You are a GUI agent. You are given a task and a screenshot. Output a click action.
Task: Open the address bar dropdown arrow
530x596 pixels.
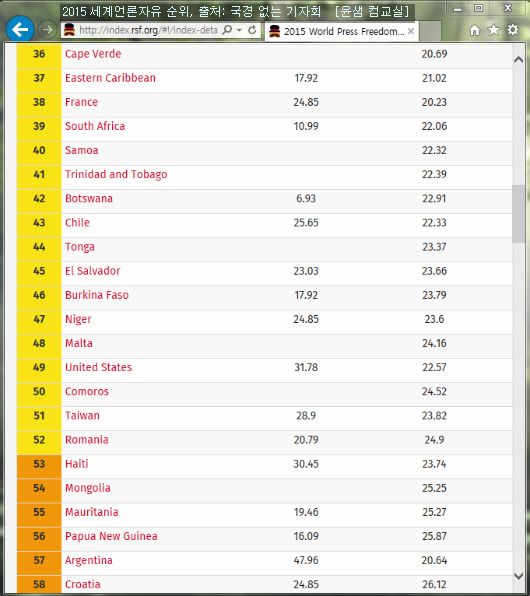tap(239, 30)
